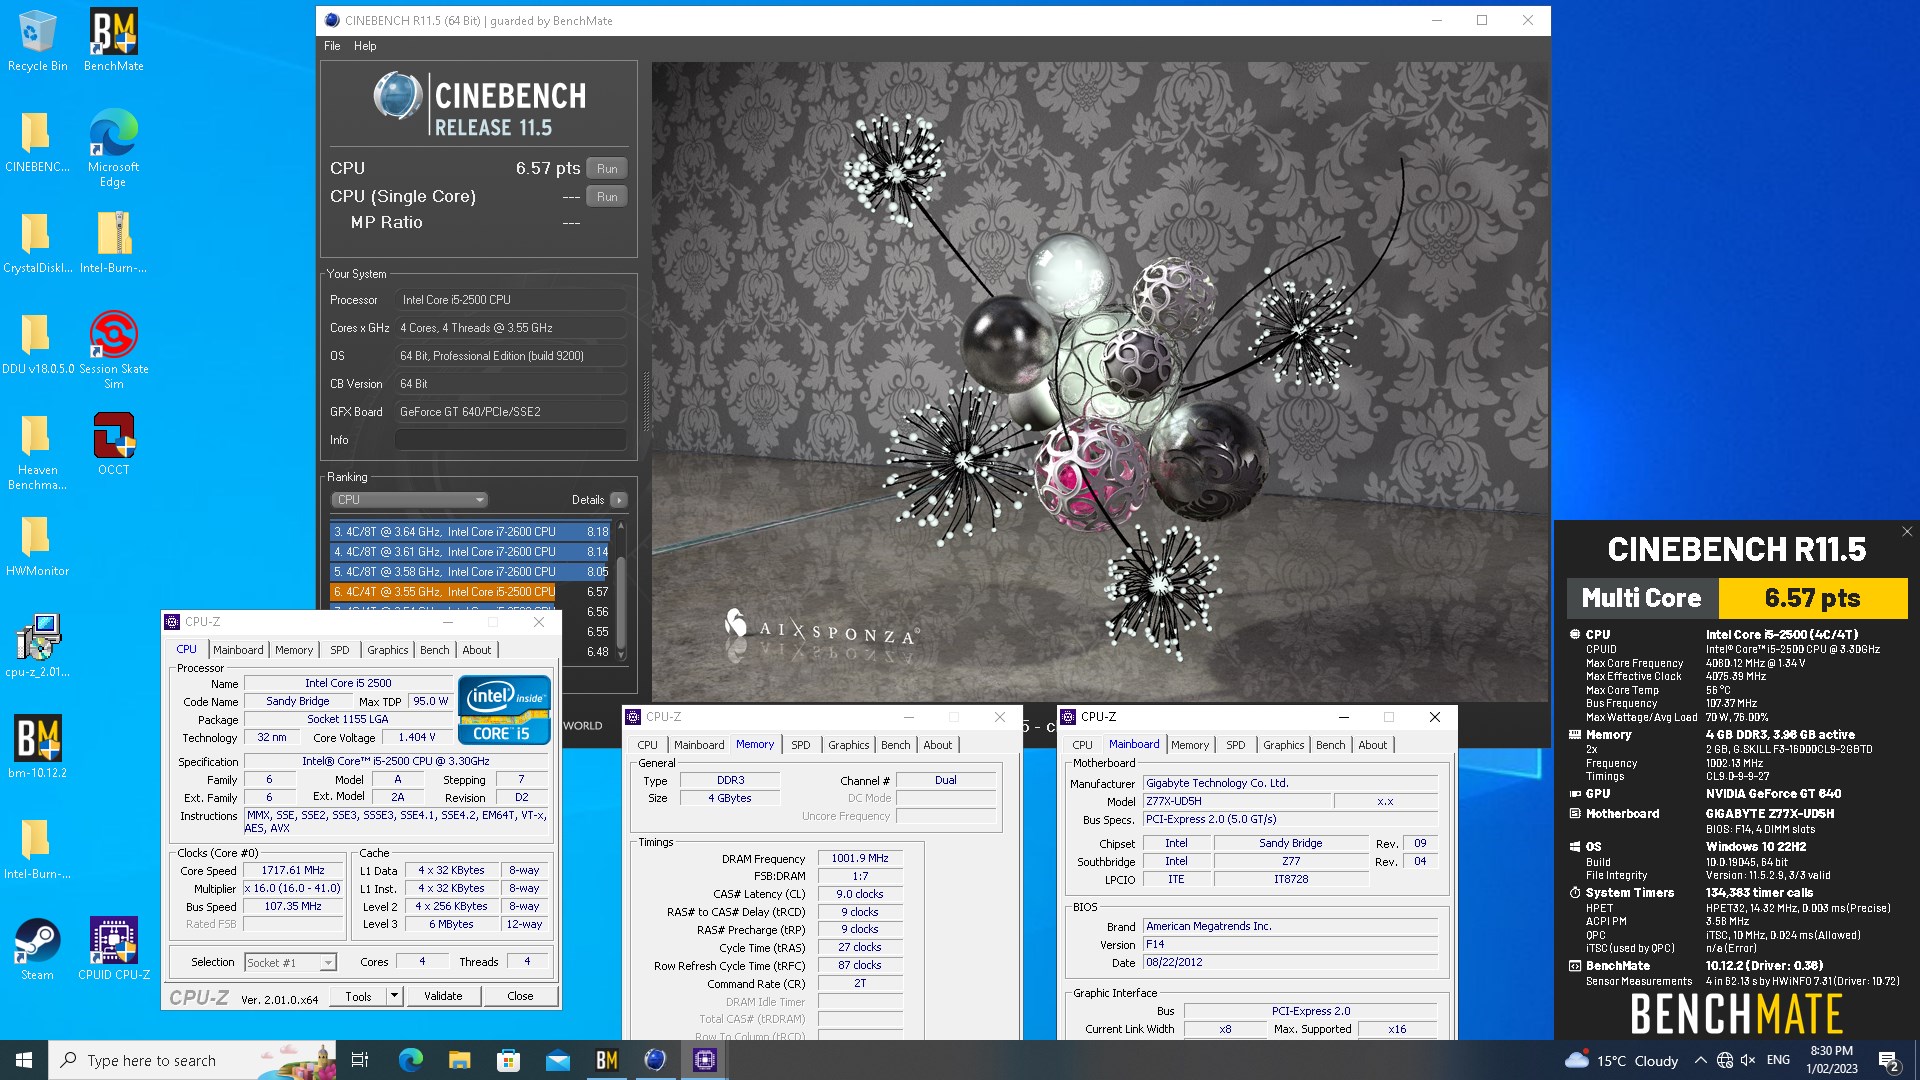Switch to Bench tab in left CPU-Z
This screenshot has width=1920, height=1080.
[434, 650]
